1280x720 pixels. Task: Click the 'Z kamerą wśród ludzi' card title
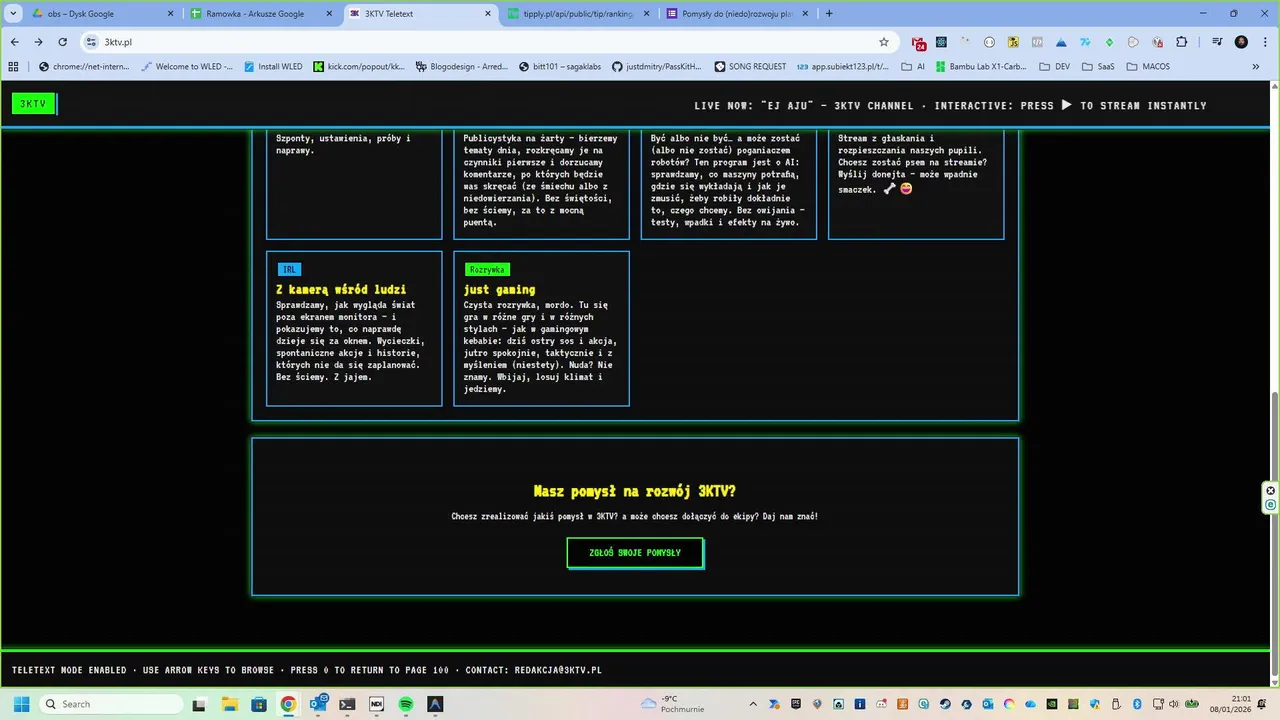pyautogui.click(x=341, y=289)
